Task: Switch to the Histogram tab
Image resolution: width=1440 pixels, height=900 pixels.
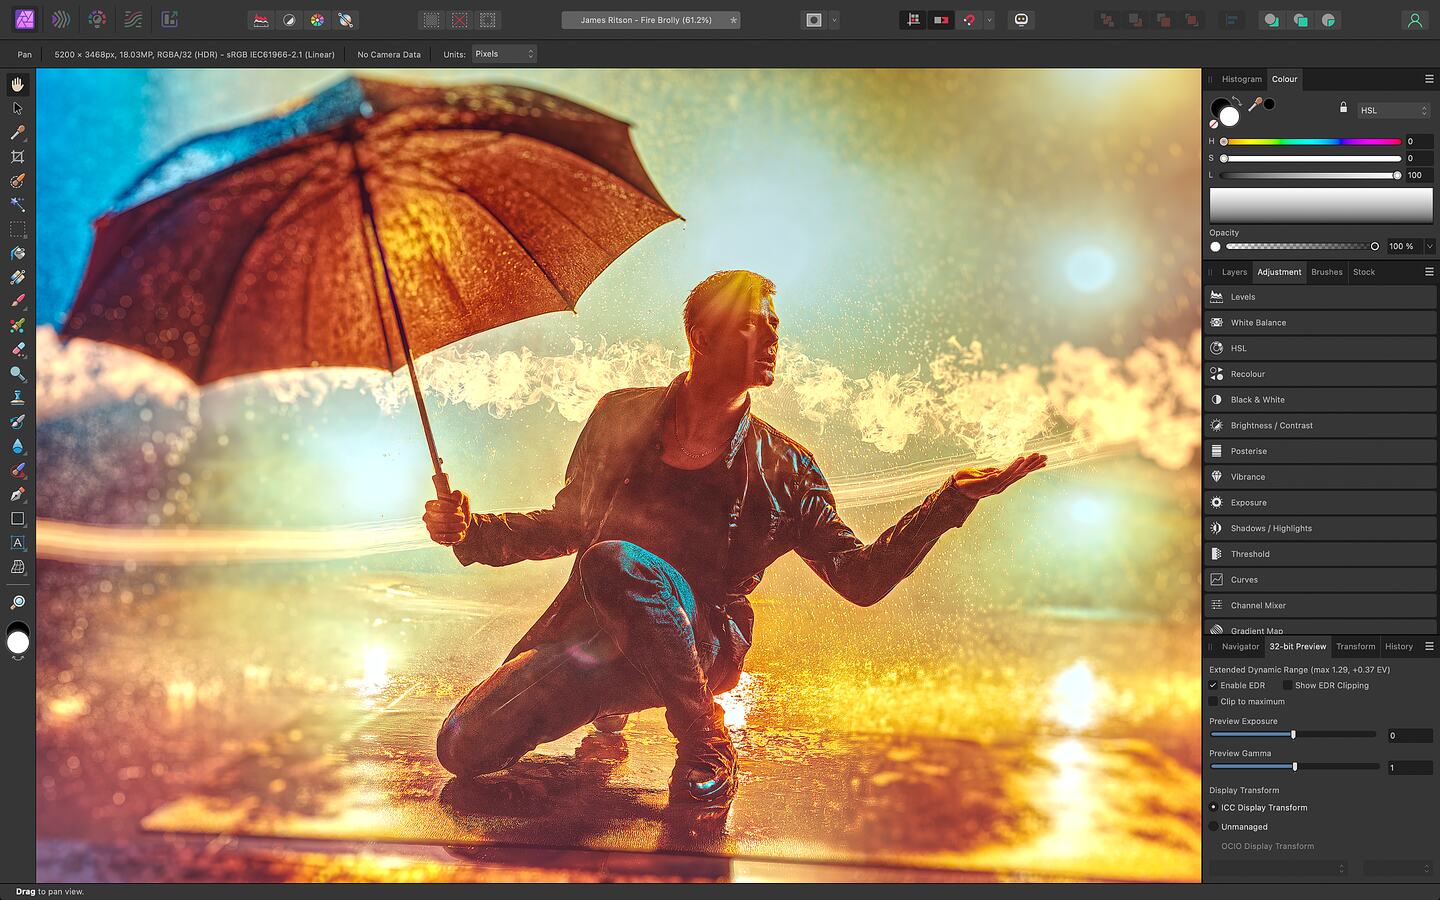Action: 1241,79
